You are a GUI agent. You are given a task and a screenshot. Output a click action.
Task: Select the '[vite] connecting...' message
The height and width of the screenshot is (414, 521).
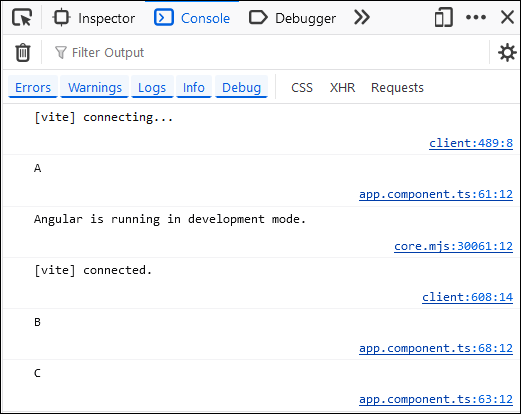tap(103, 117)
